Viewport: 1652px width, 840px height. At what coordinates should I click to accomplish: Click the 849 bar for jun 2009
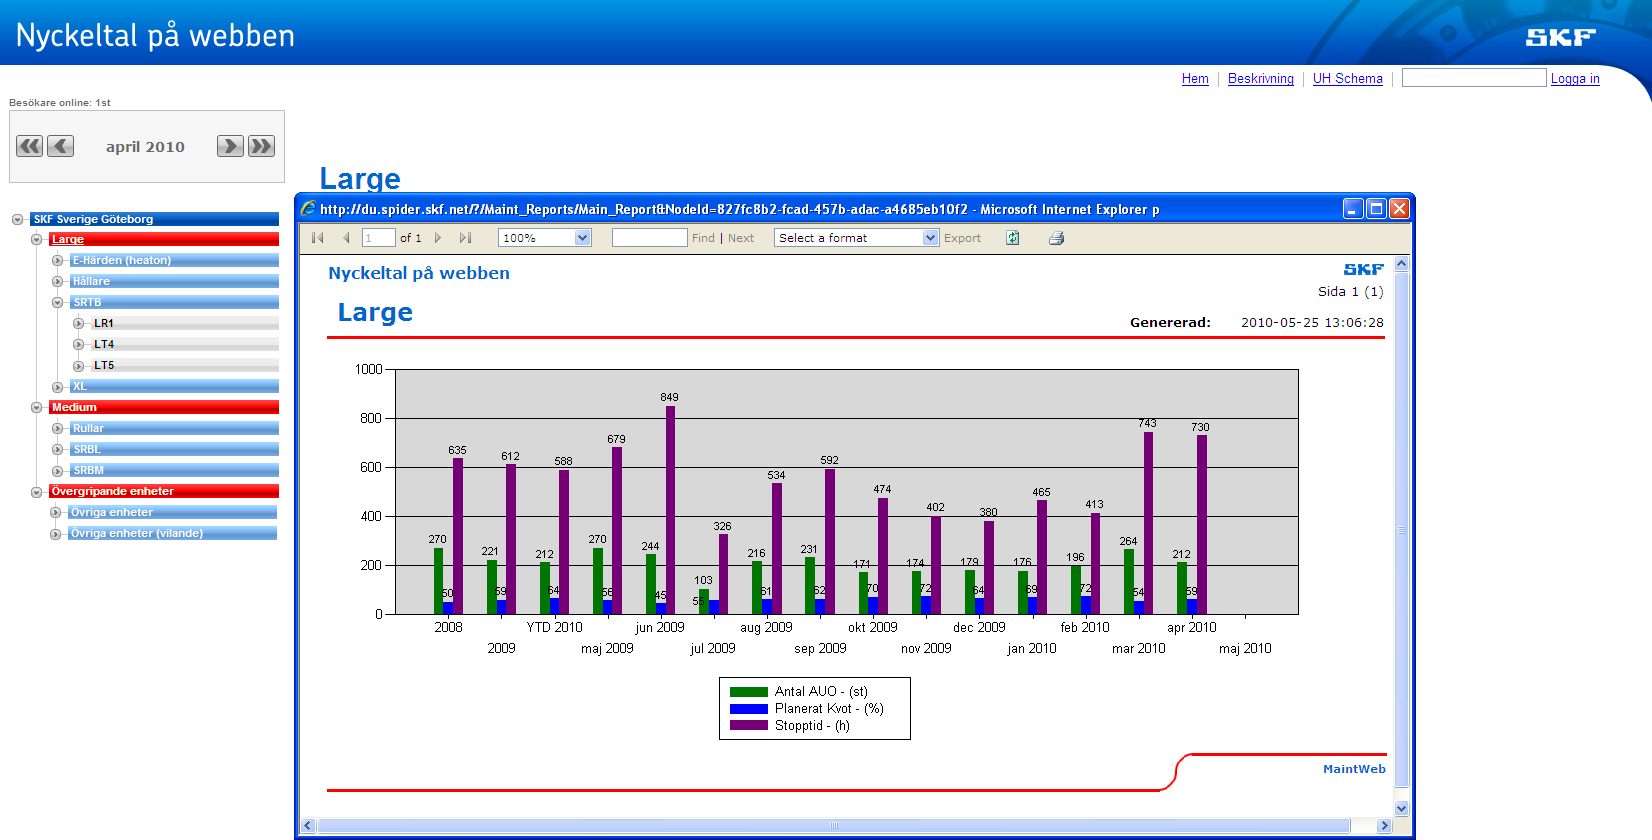[x=670, y=510]
